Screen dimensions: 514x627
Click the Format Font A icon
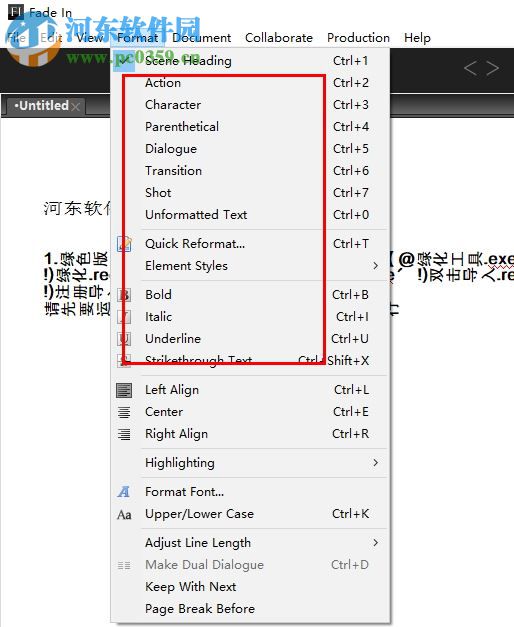pos(124,492)
